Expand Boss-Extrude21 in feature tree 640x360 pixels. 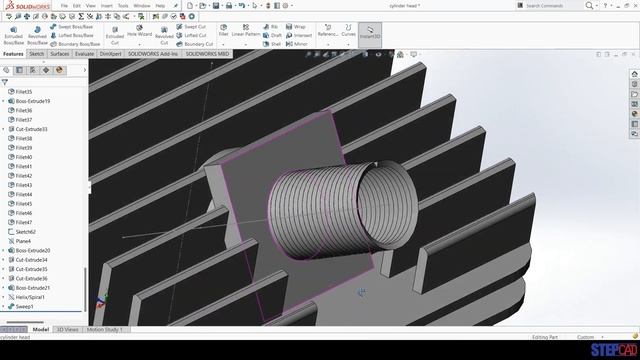pyautogui.click(x=4, y=288)
